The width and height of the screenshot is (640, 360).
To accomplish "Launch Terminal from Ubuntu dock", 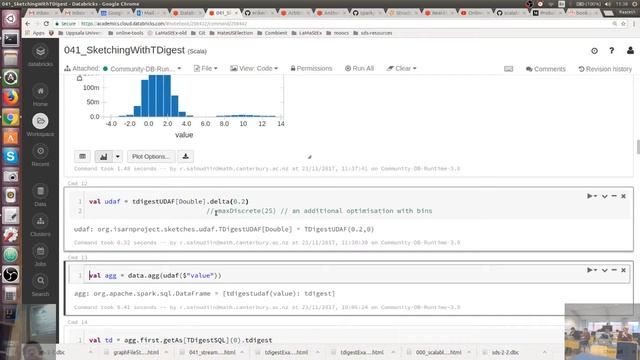I will [x=11, y=39].
